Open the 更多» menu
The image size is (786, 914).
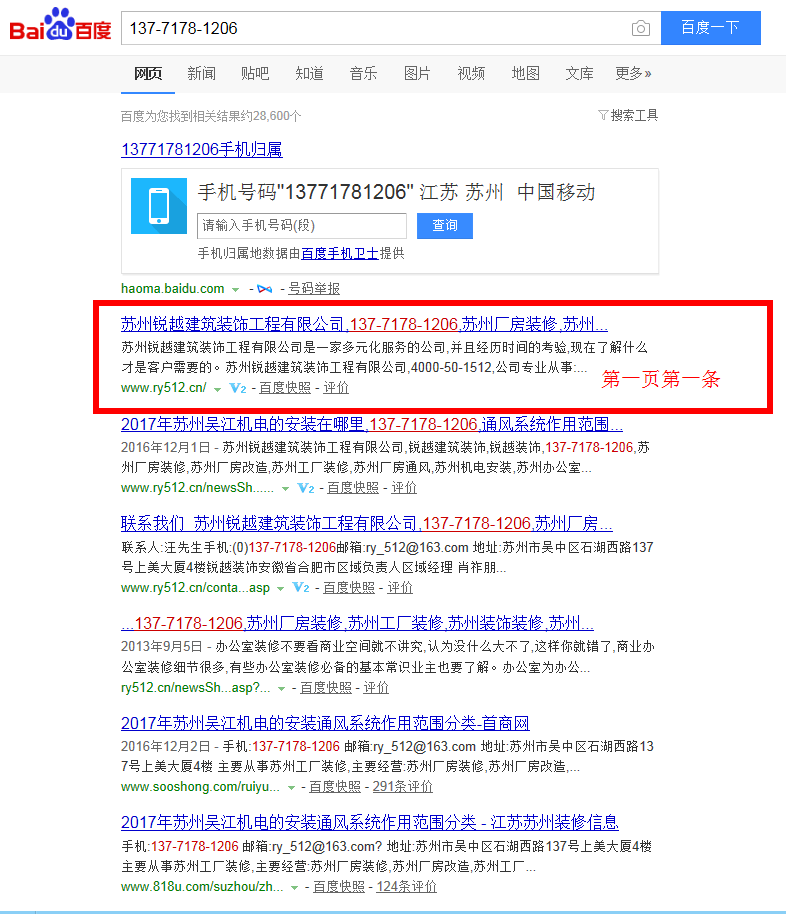coord(633,73)
